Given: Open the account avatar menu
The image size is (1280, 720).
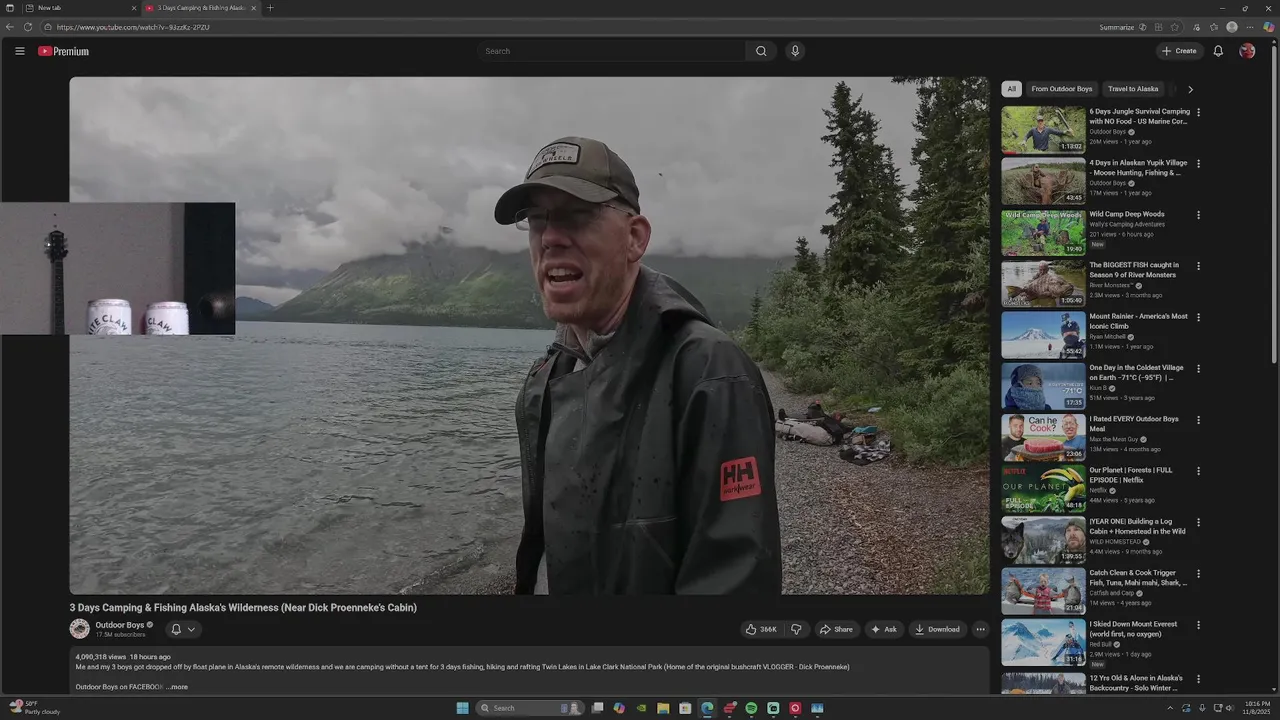Looking at the screenshot, I should click(1247, 51).
